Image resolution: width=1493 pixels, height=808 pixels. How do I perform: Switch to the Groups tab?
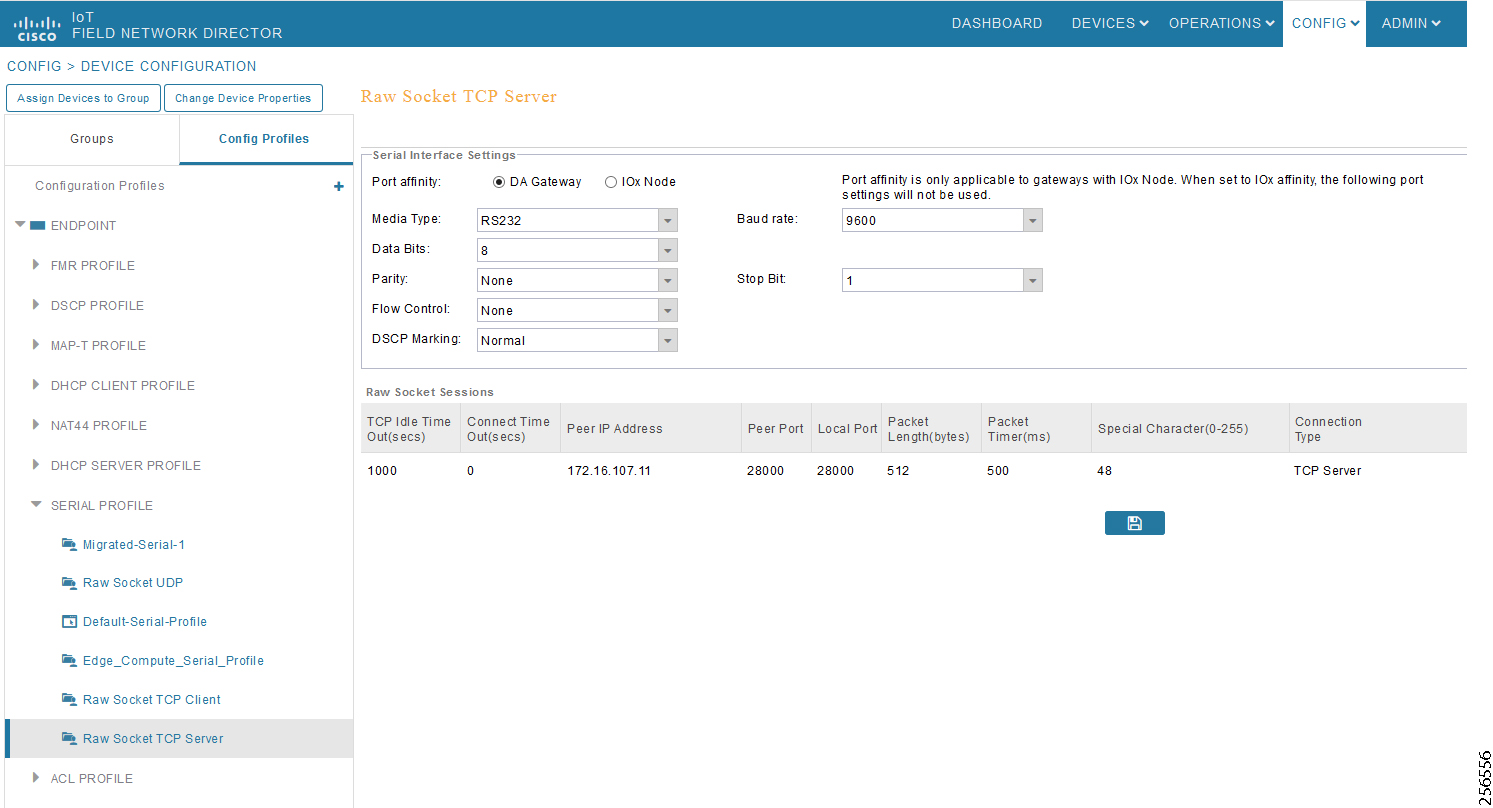coord(92,139)
